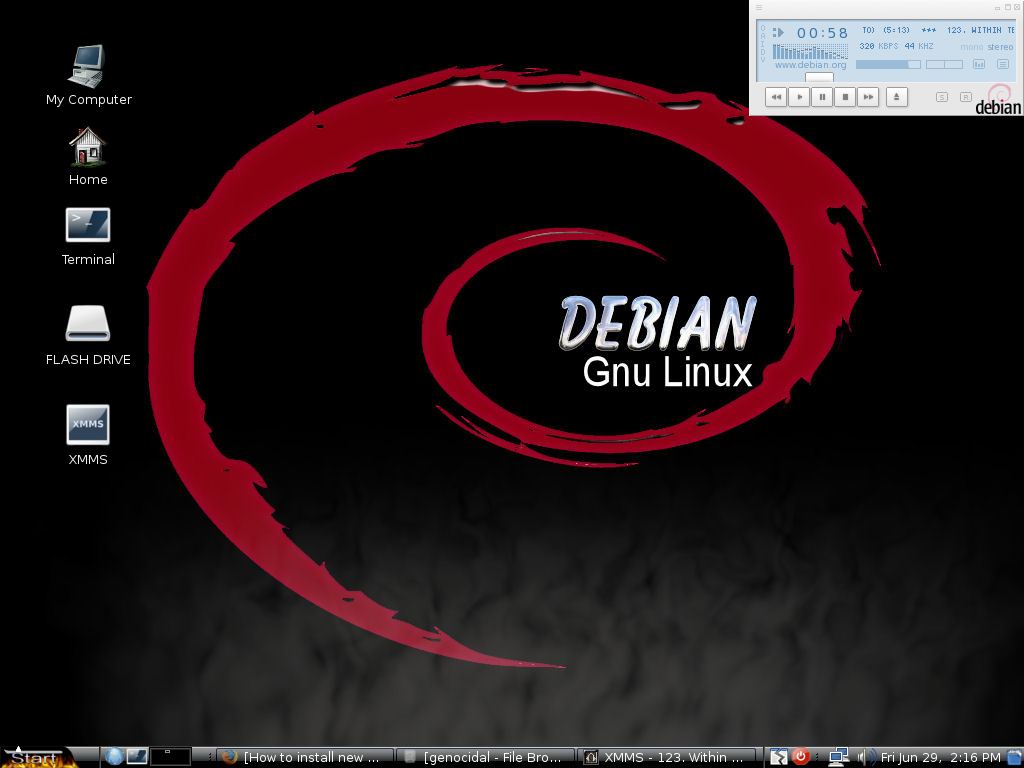Switch to the 'How to install new' Firefox window

[304, 757]
